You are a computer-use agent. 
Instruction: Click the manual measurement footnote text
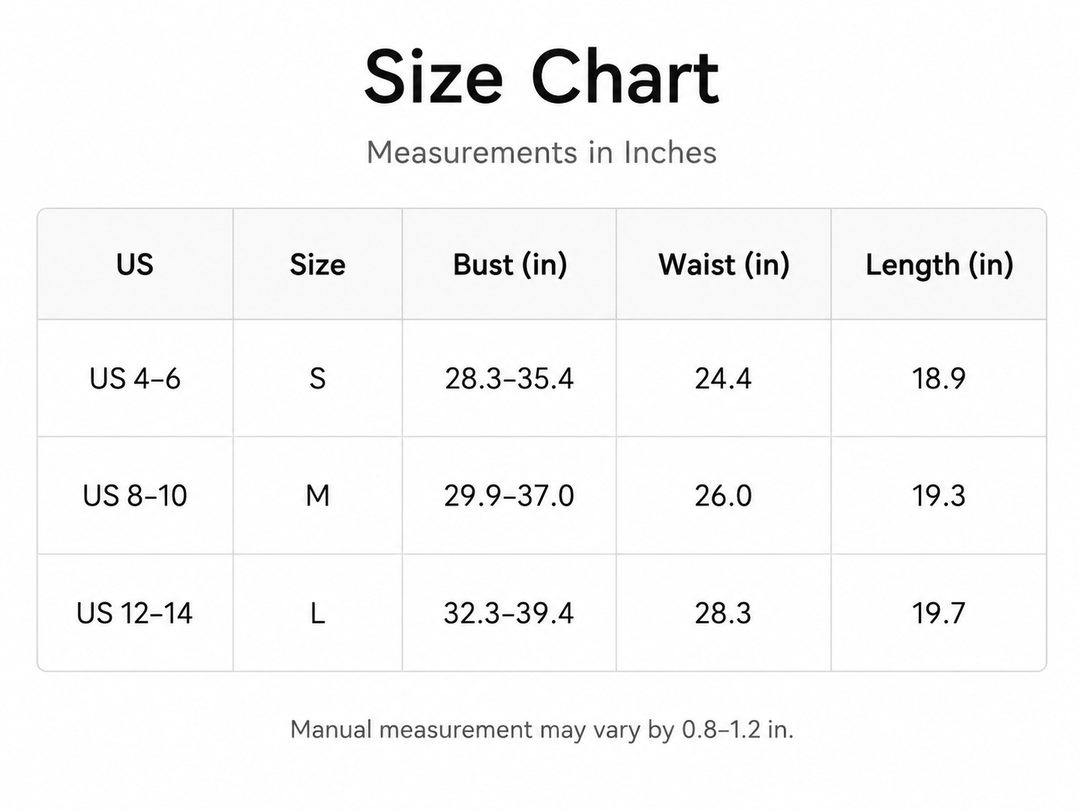click(x=542, y=729)
